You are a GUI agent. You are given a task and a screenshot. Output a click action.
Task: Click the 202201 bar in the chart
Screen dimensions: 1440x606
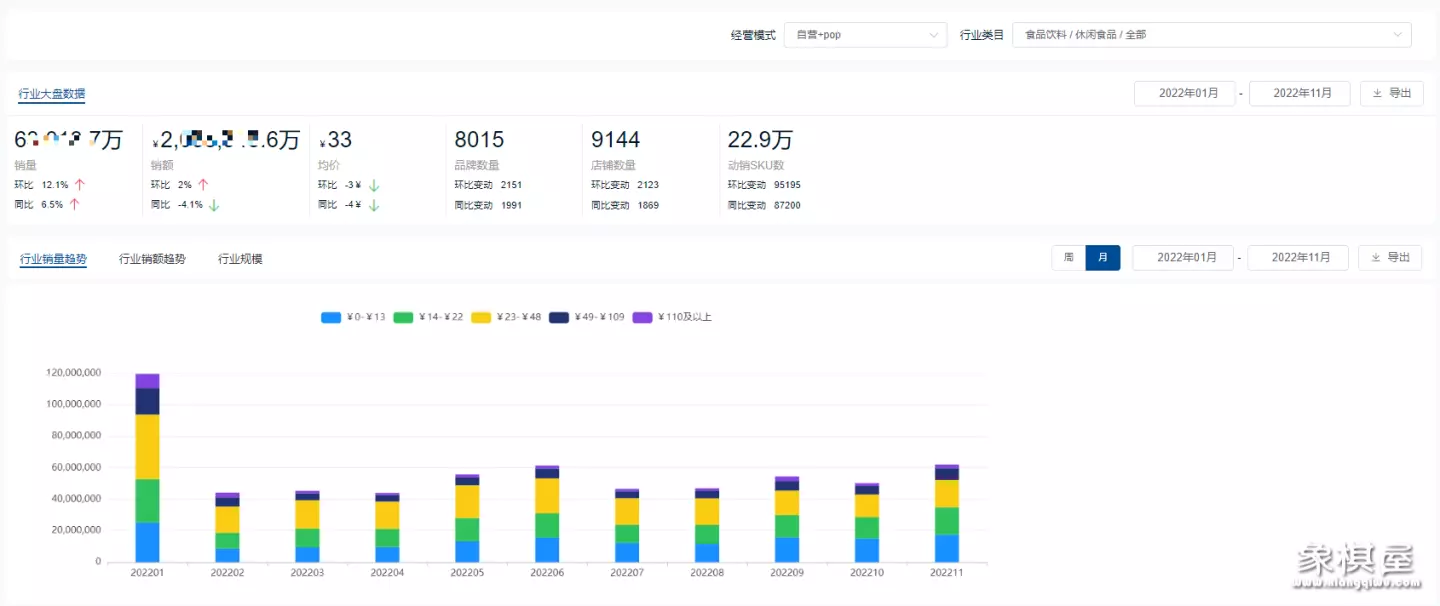point(147,468)
